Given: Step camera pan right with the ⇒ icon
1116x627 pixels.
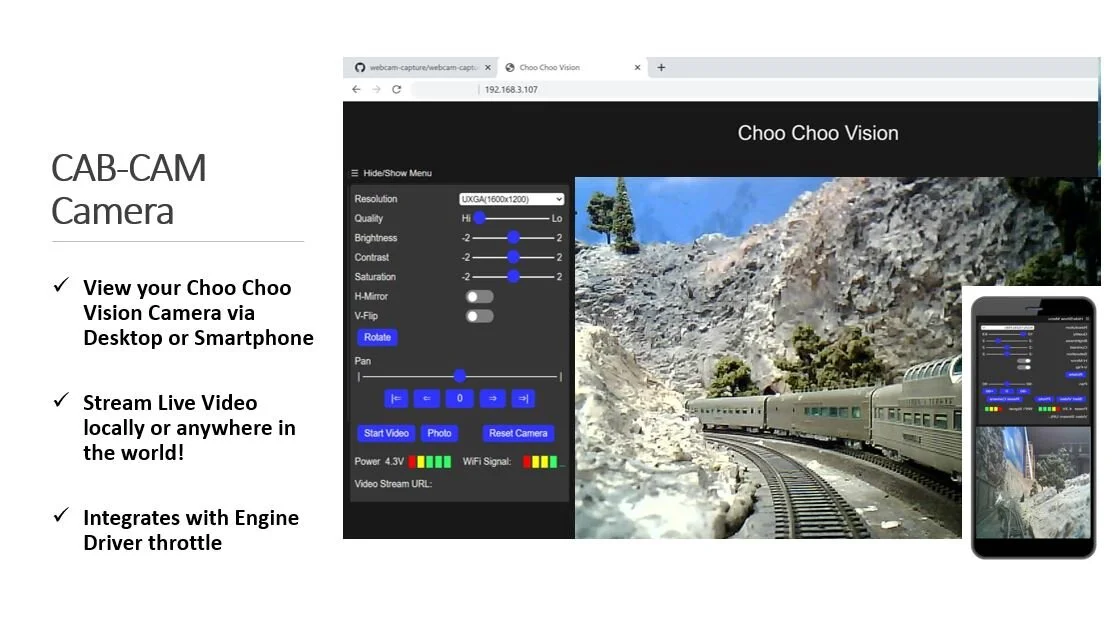Looking at the screenshot, I should 492,398.
